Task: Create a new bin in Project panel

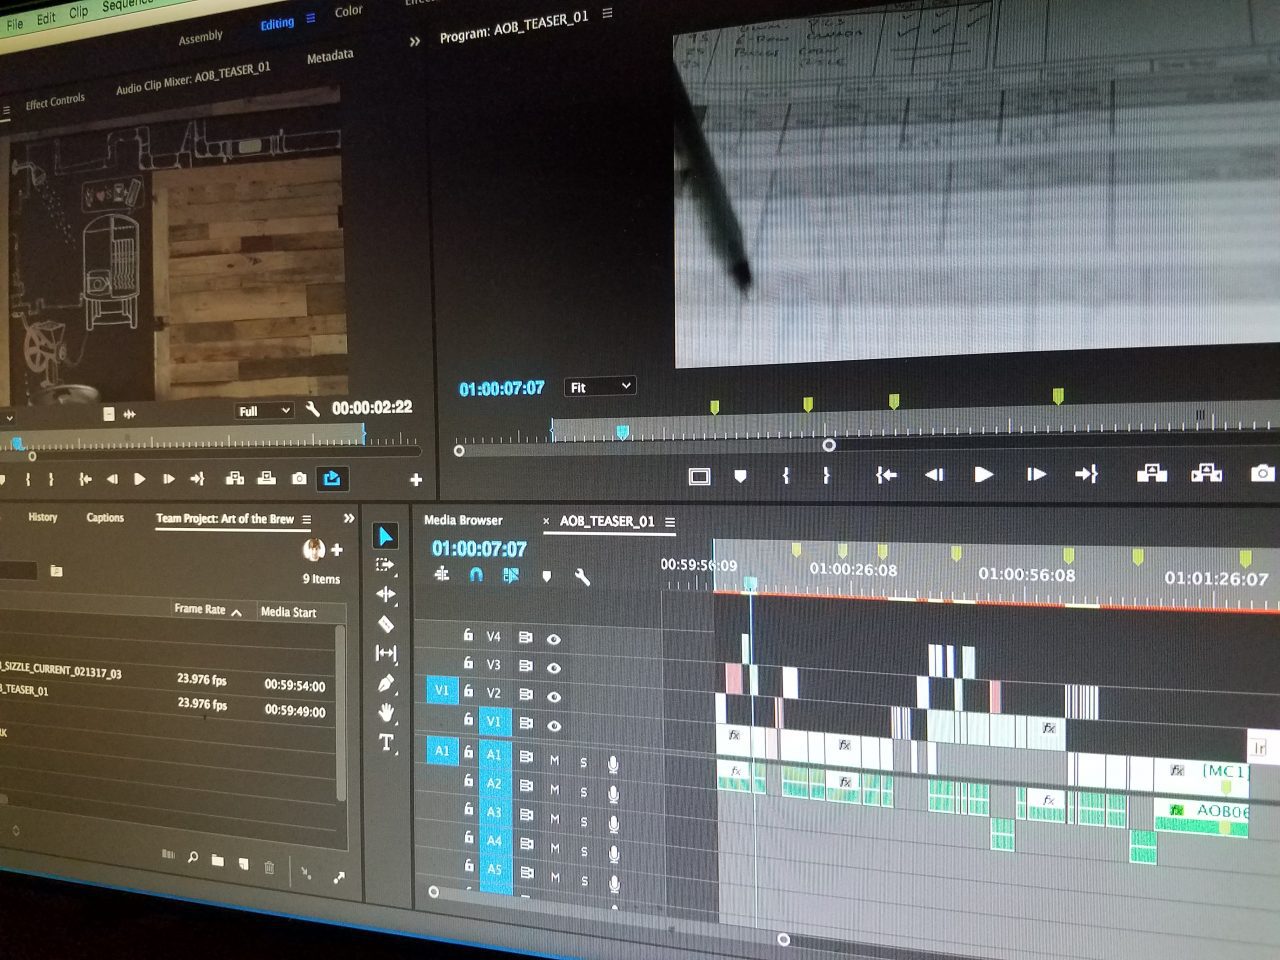Action: click(217, 860)
